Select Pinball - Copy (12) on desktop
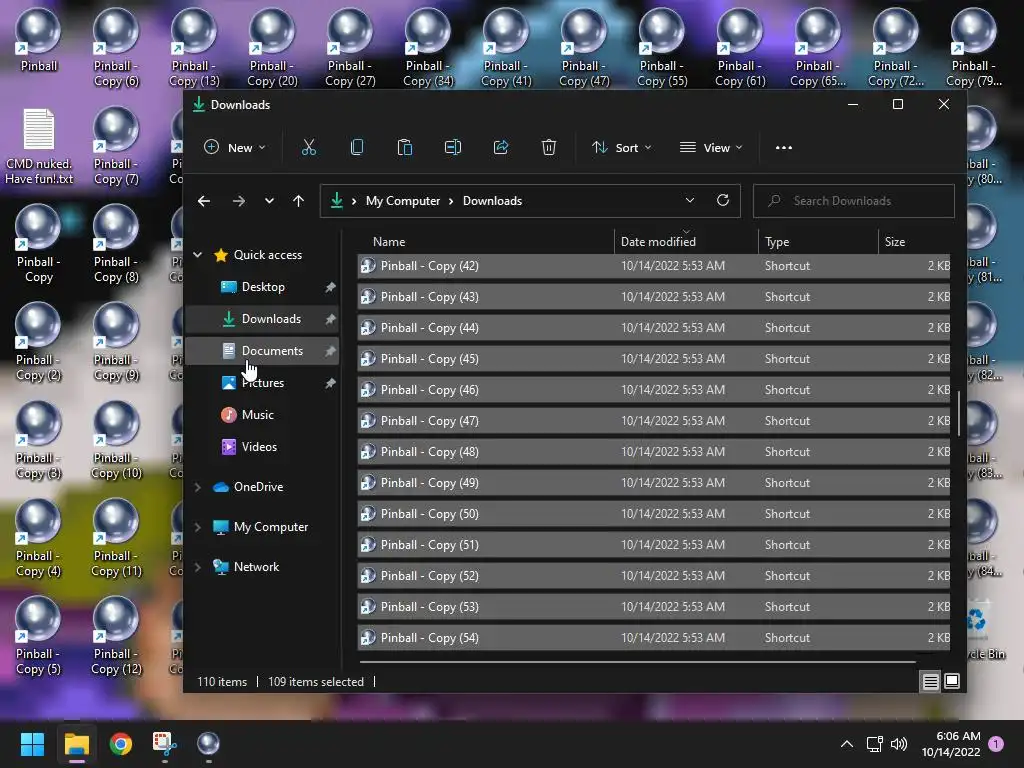This screenshot has width=1024, height=768. click(x=116, y=636)
